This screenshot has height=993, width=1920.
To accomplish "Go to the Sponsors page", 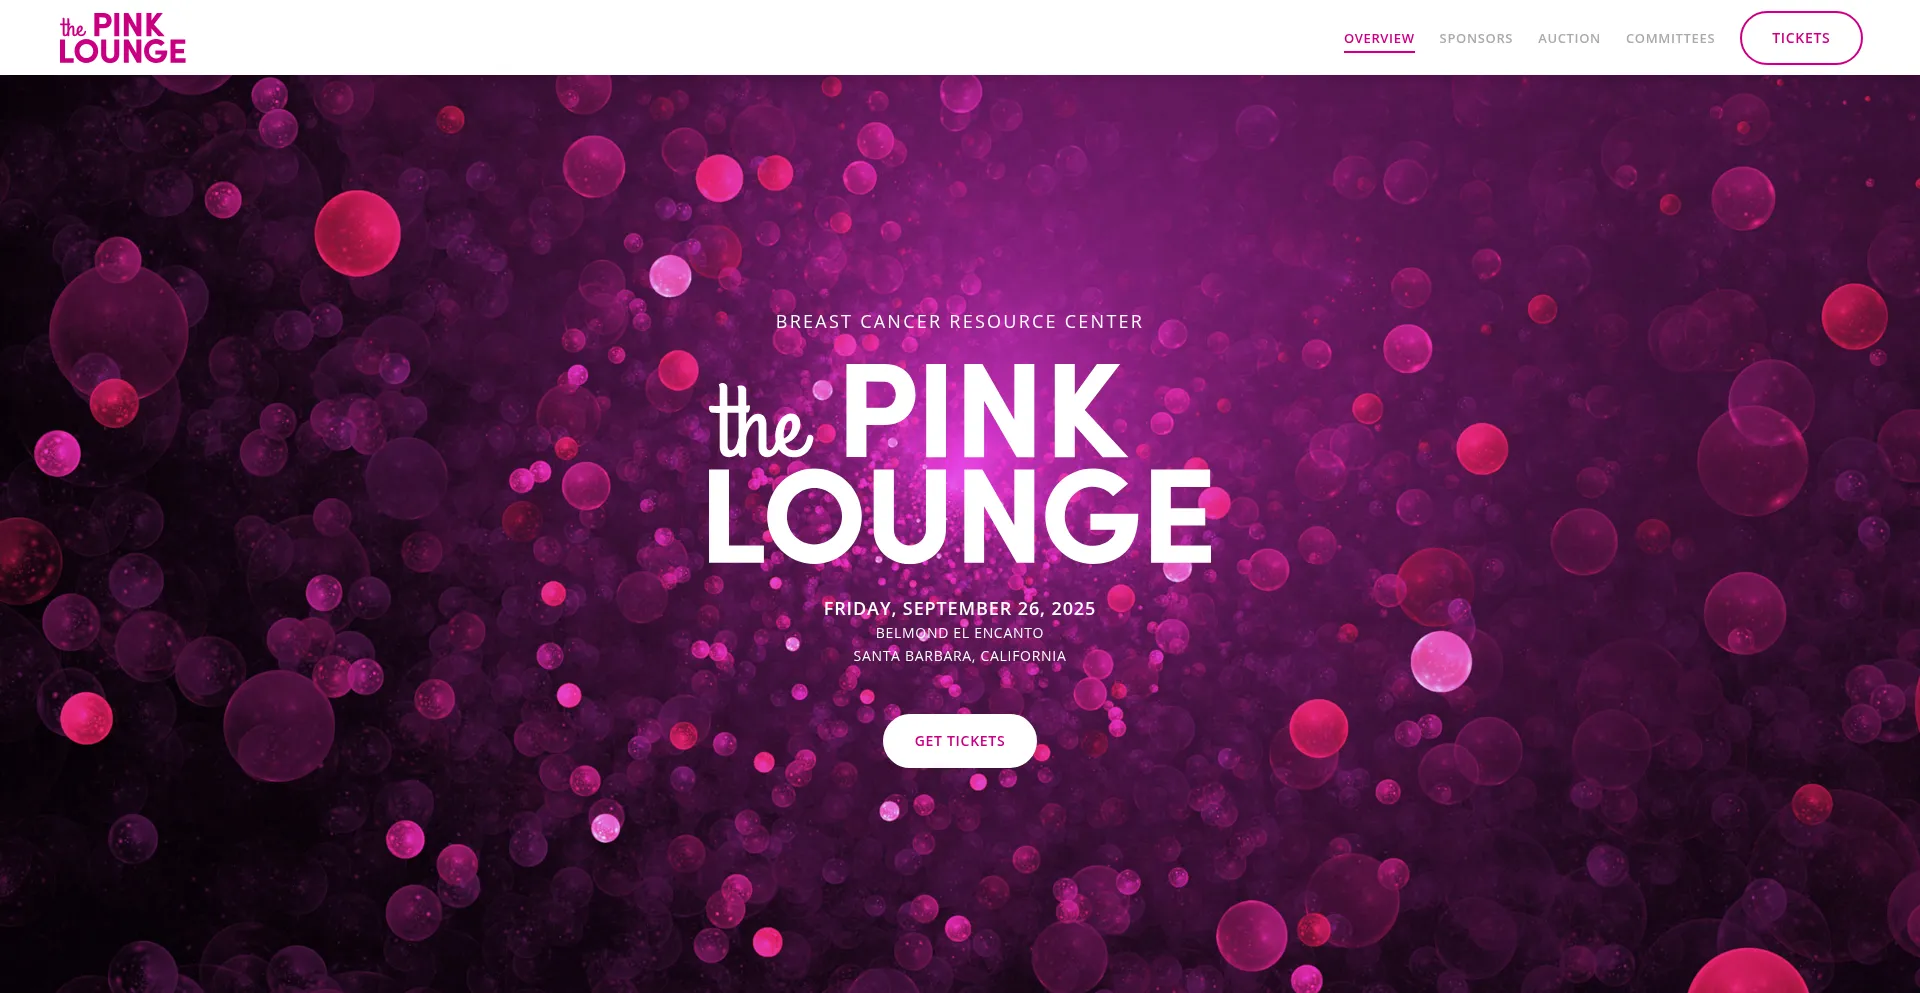I will 1476,39.
